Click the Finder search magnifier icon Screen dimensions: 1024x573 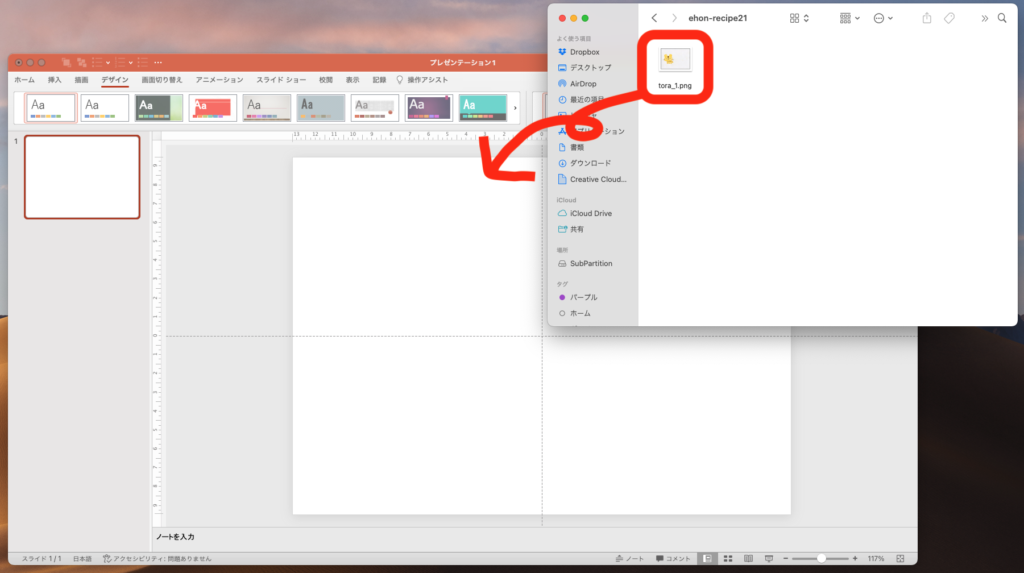[x=1002, y=18]
